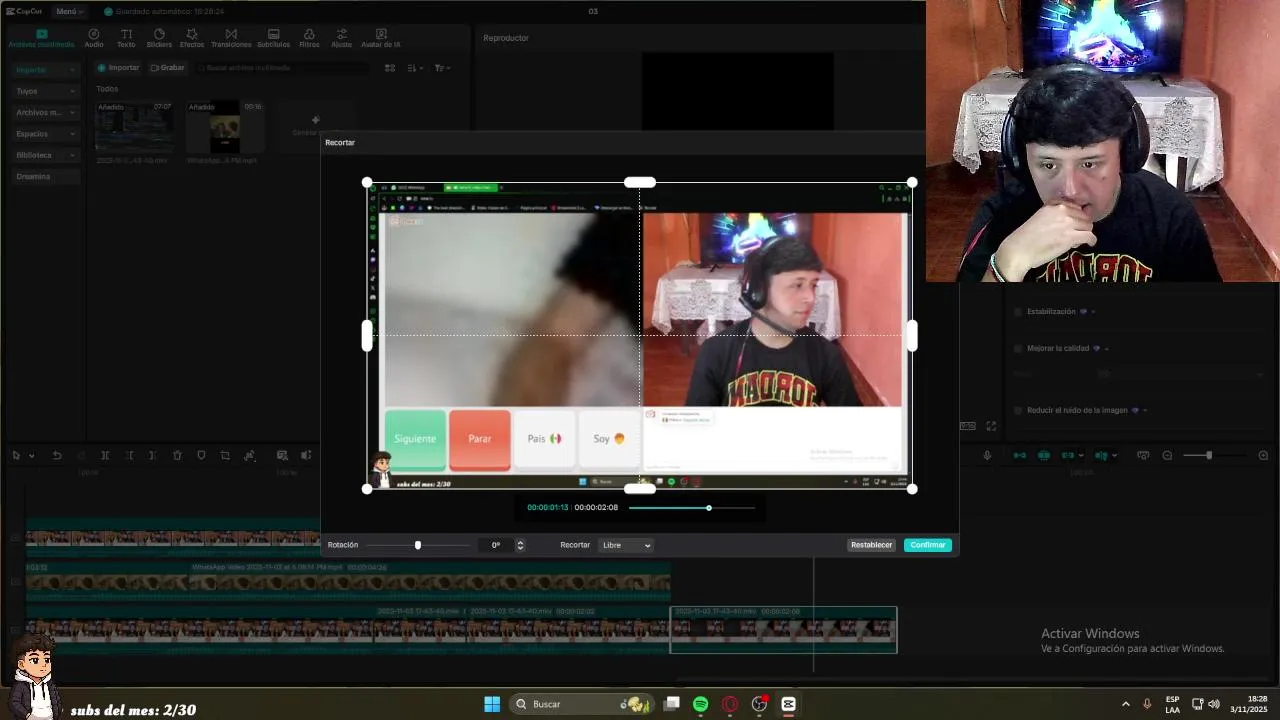Select the Archivos multimedia tab
The height and width of the screenshot is (720, 1280).
tap(41, 38)
